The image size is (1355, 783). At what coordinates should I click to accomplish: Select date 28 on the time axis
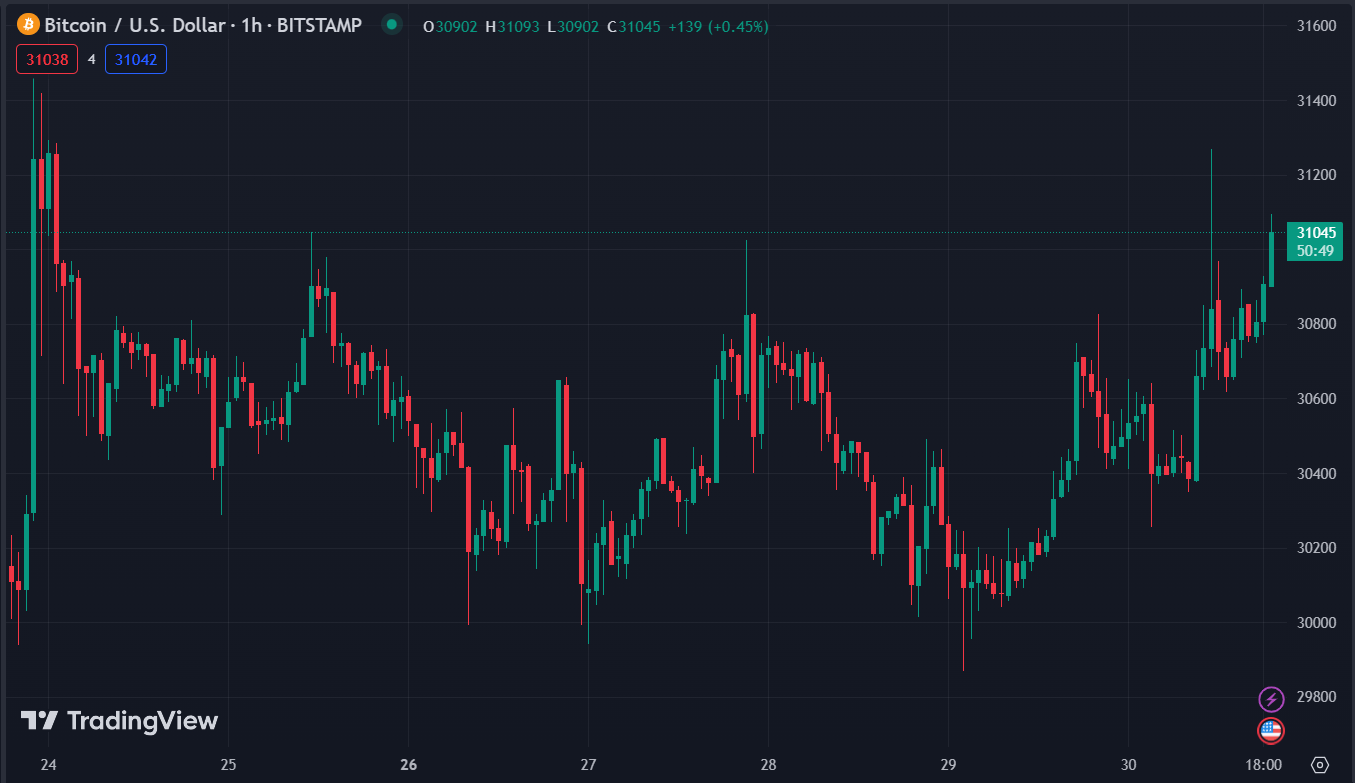768,764
